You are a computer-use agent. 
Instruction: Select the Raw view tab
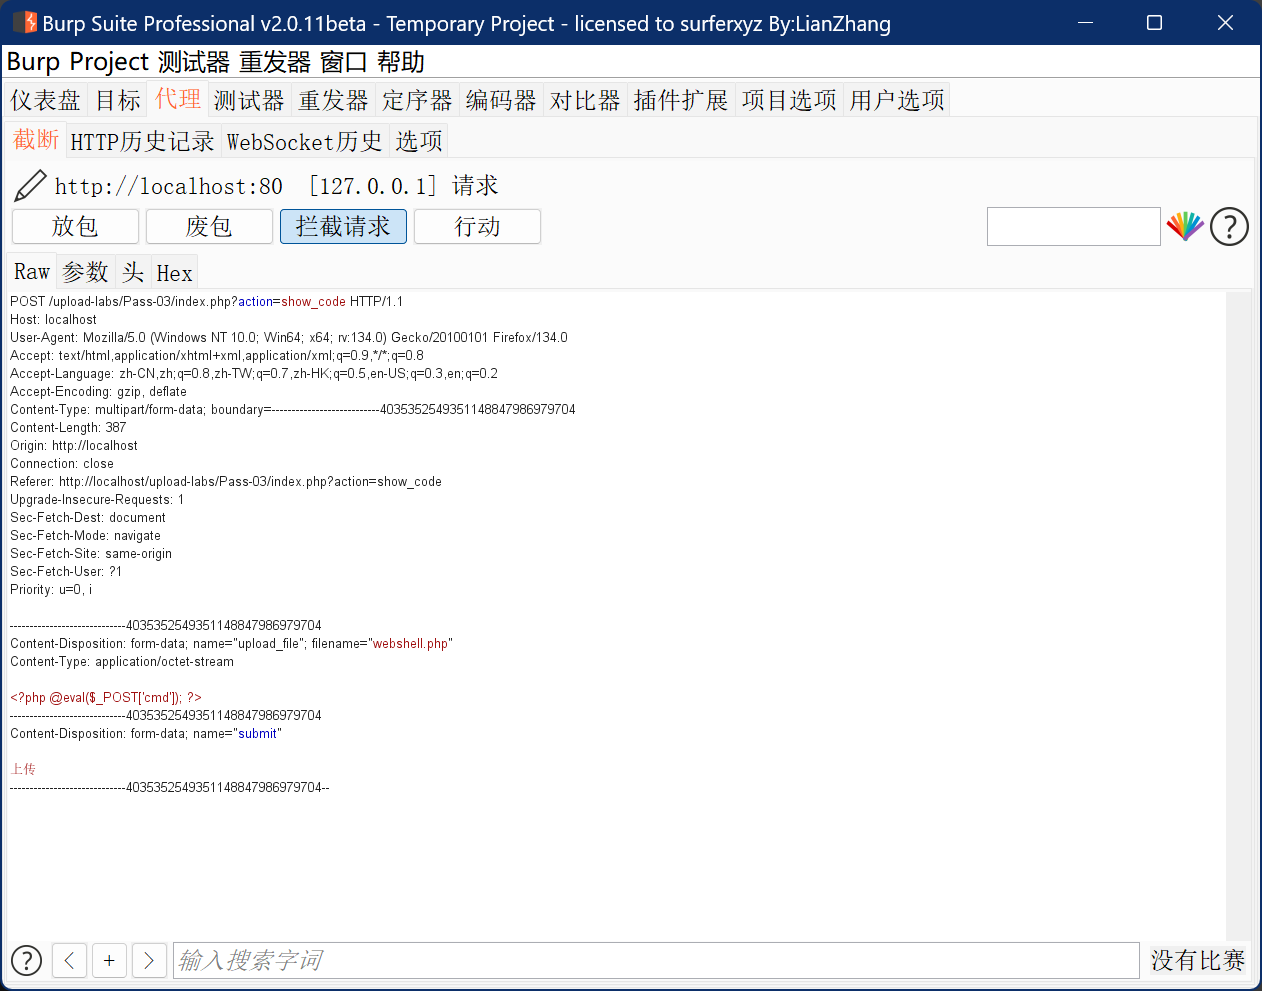click(x=32, y=271)
